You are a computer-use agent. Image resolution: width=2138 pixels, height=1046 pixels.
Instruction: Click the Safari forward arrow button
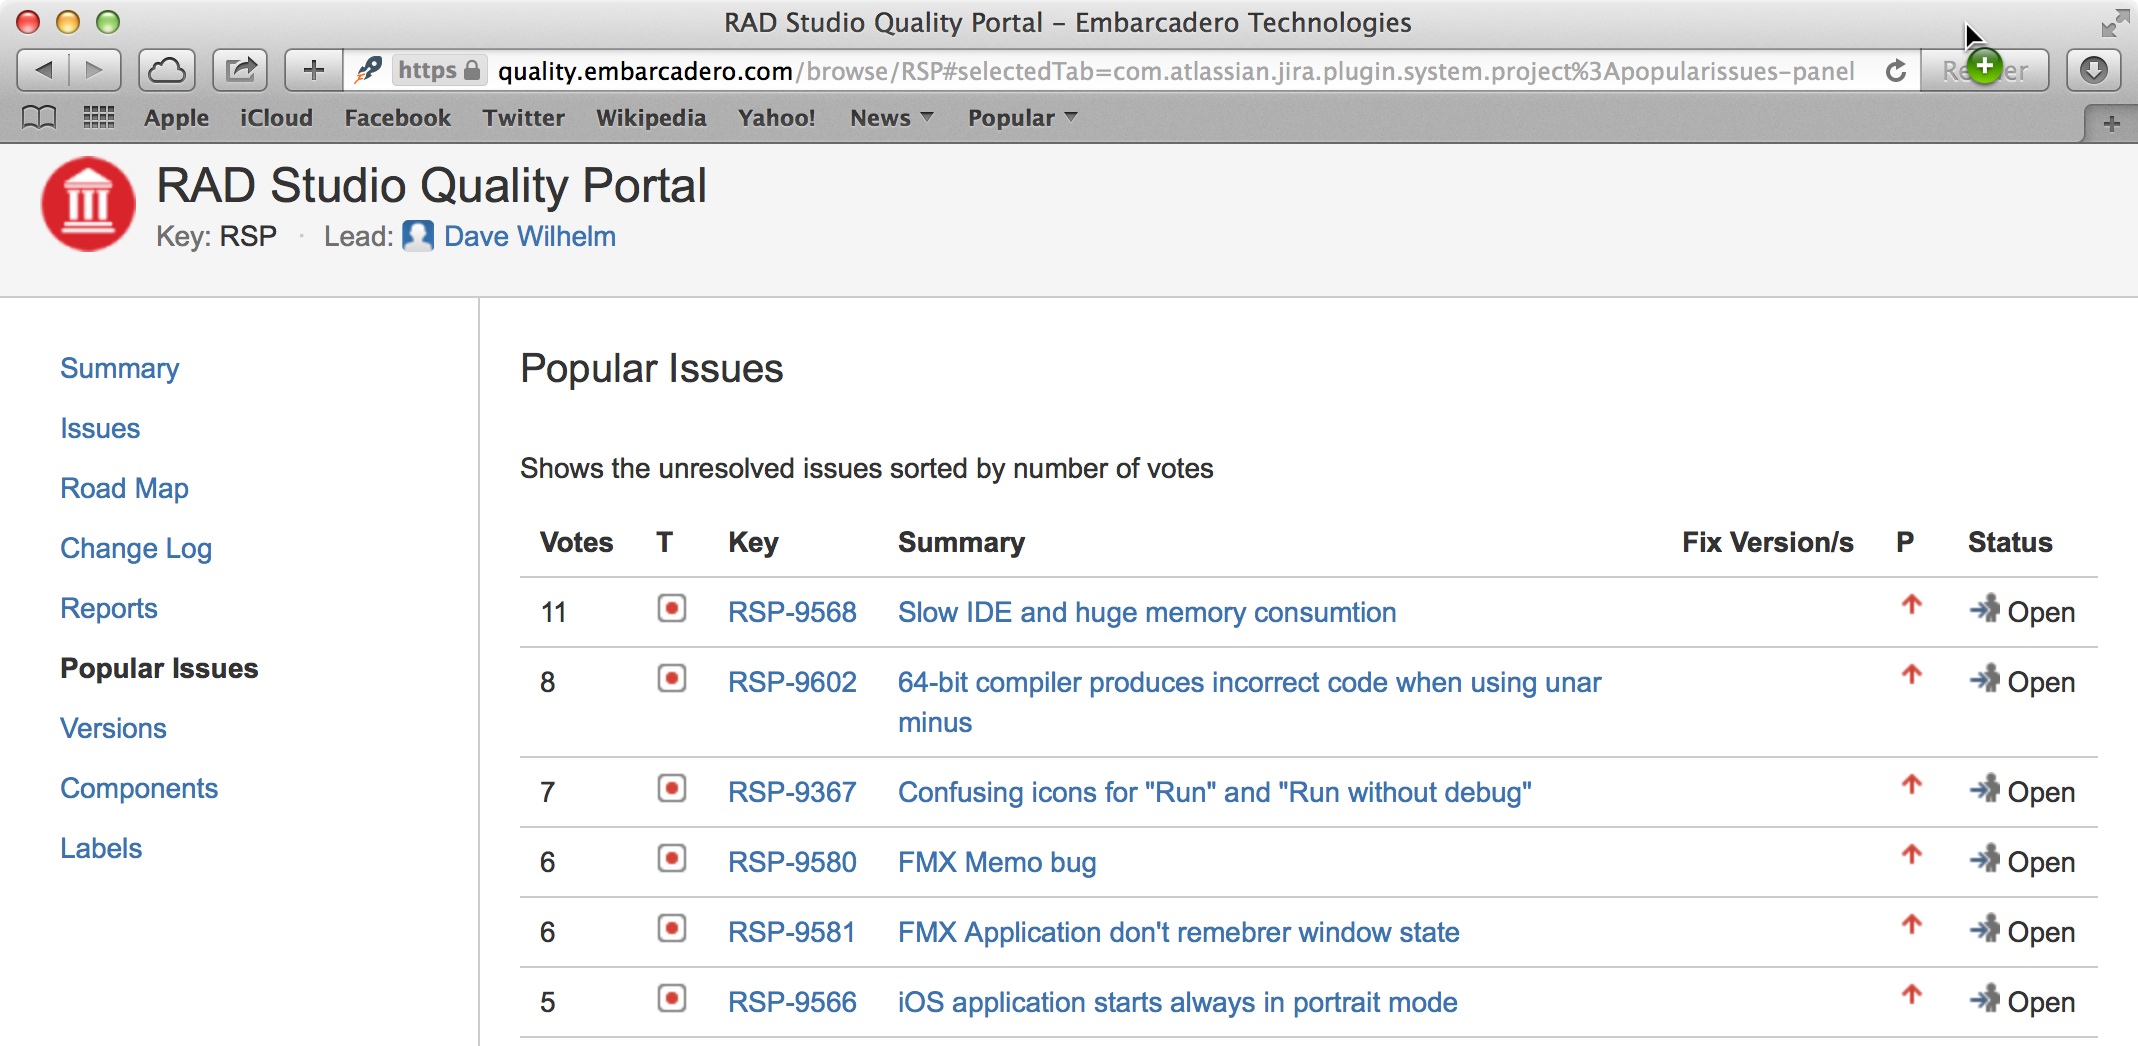(95, 70)
